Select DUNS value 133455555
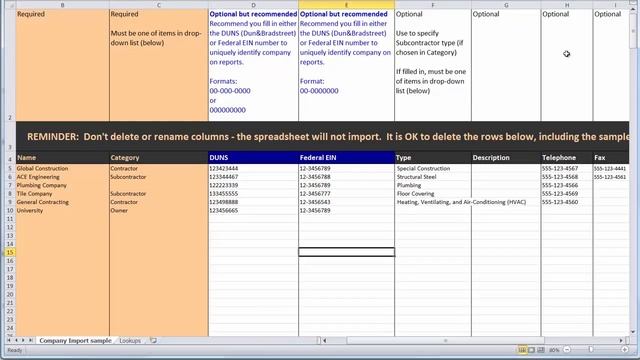The height and width of the screenshot is (360, 640). click(253, 193)
